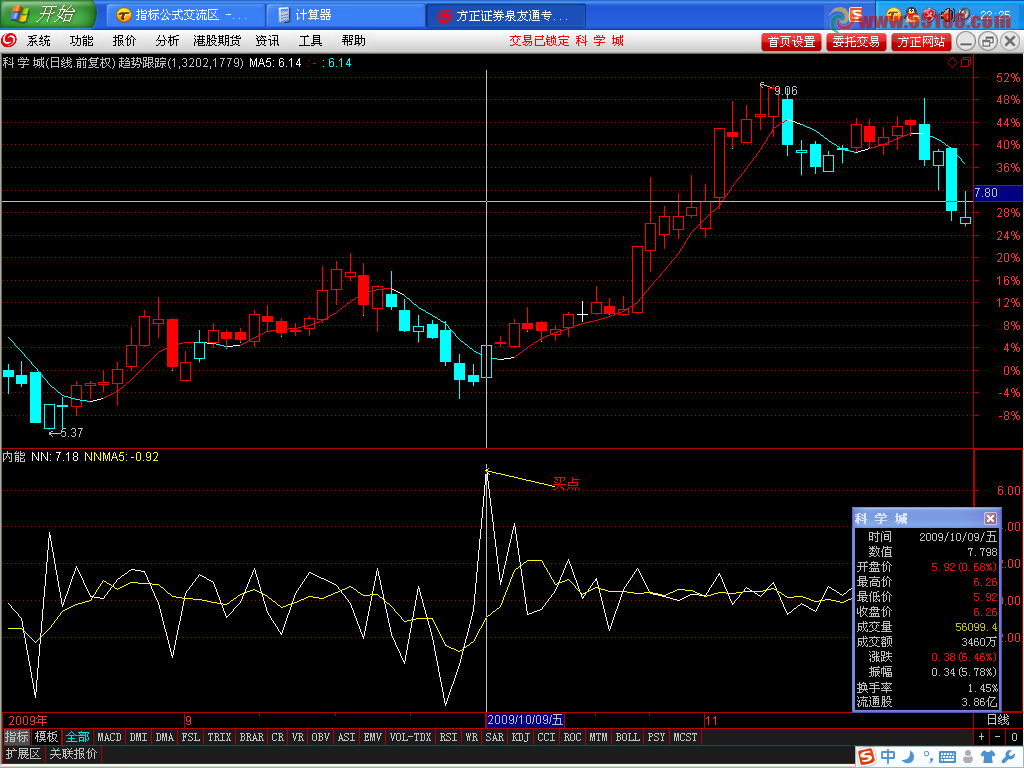Switch to the CR indicator
Image resolution: width=1024 pixels, height=768 pixels.
click(x=278, y=737)
